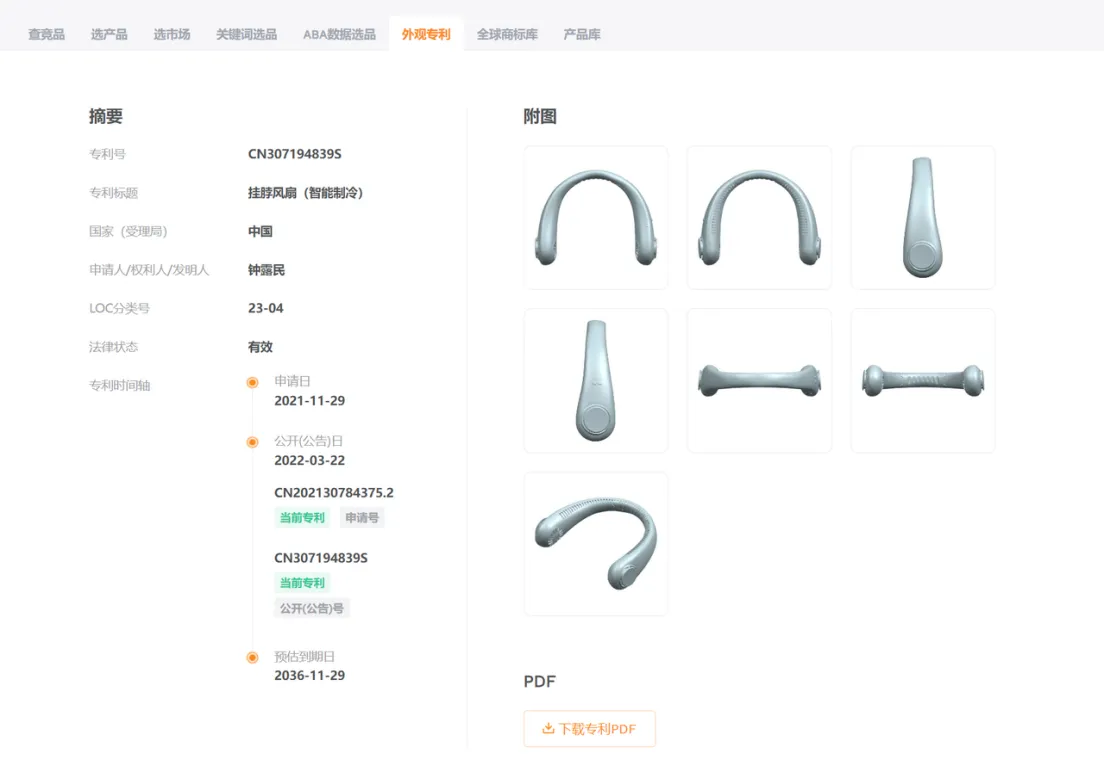The image size is (1104, 772).
Task: Click the 下载专利PDF button
Action: [x=590, y=729]
